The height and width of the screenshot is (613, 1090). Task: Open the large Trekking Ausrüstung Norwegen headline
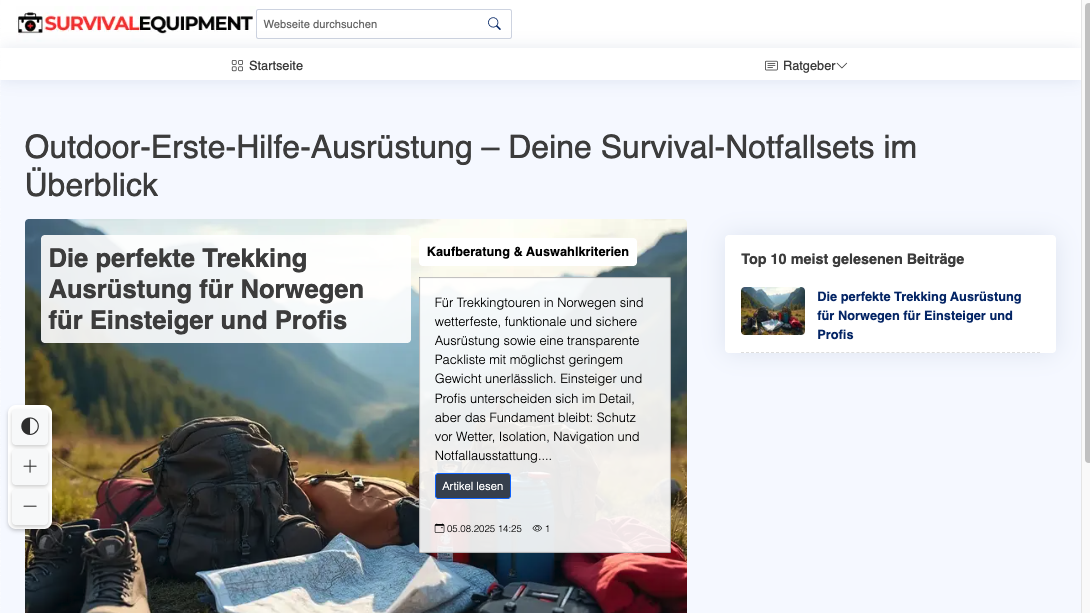206,289
